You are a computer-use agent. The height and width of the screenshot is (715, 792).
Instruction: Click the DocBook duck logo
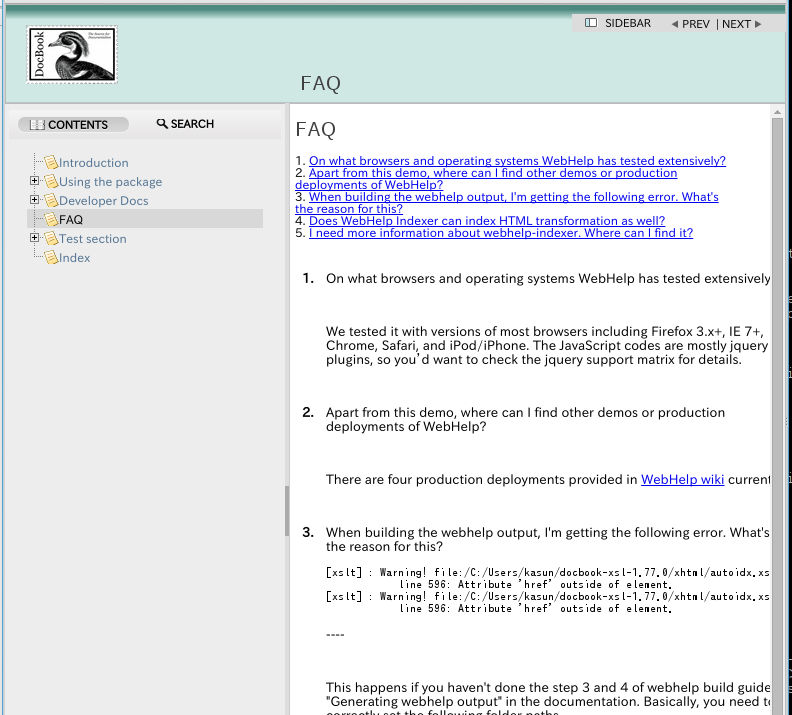[x=72, y=55]
